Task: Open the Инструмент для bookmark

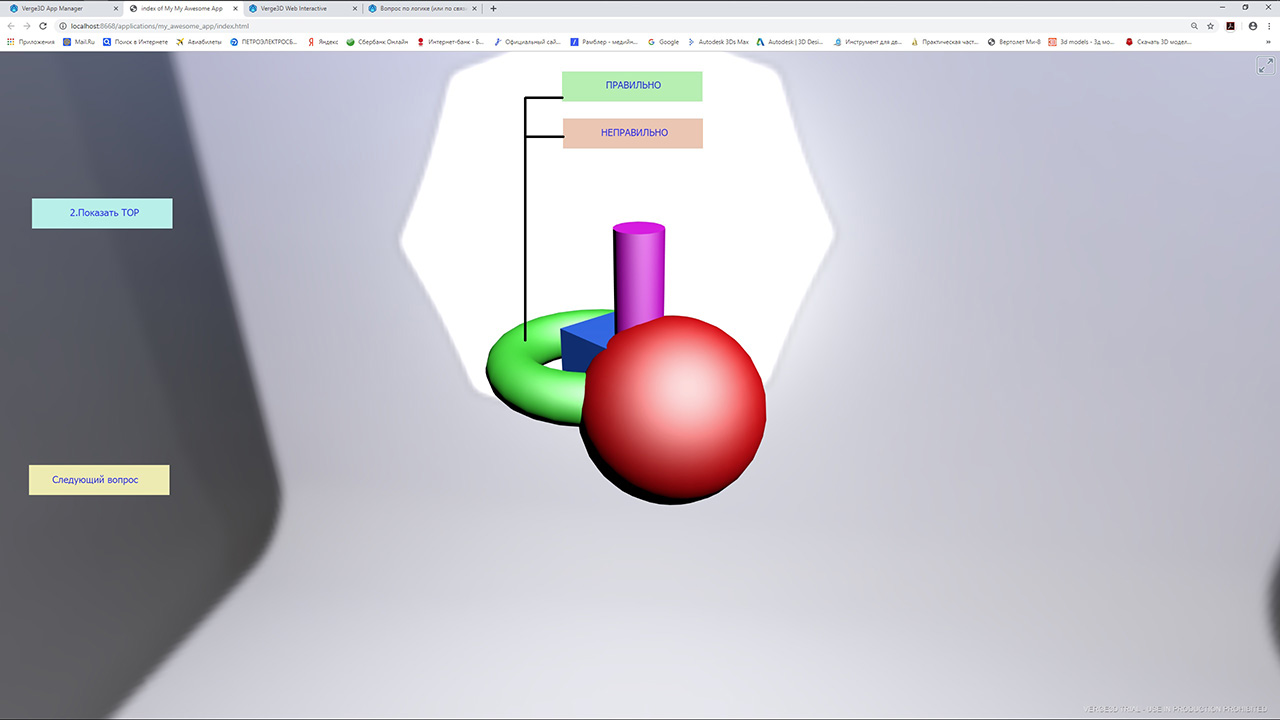Action: click(x=869, y=42)
